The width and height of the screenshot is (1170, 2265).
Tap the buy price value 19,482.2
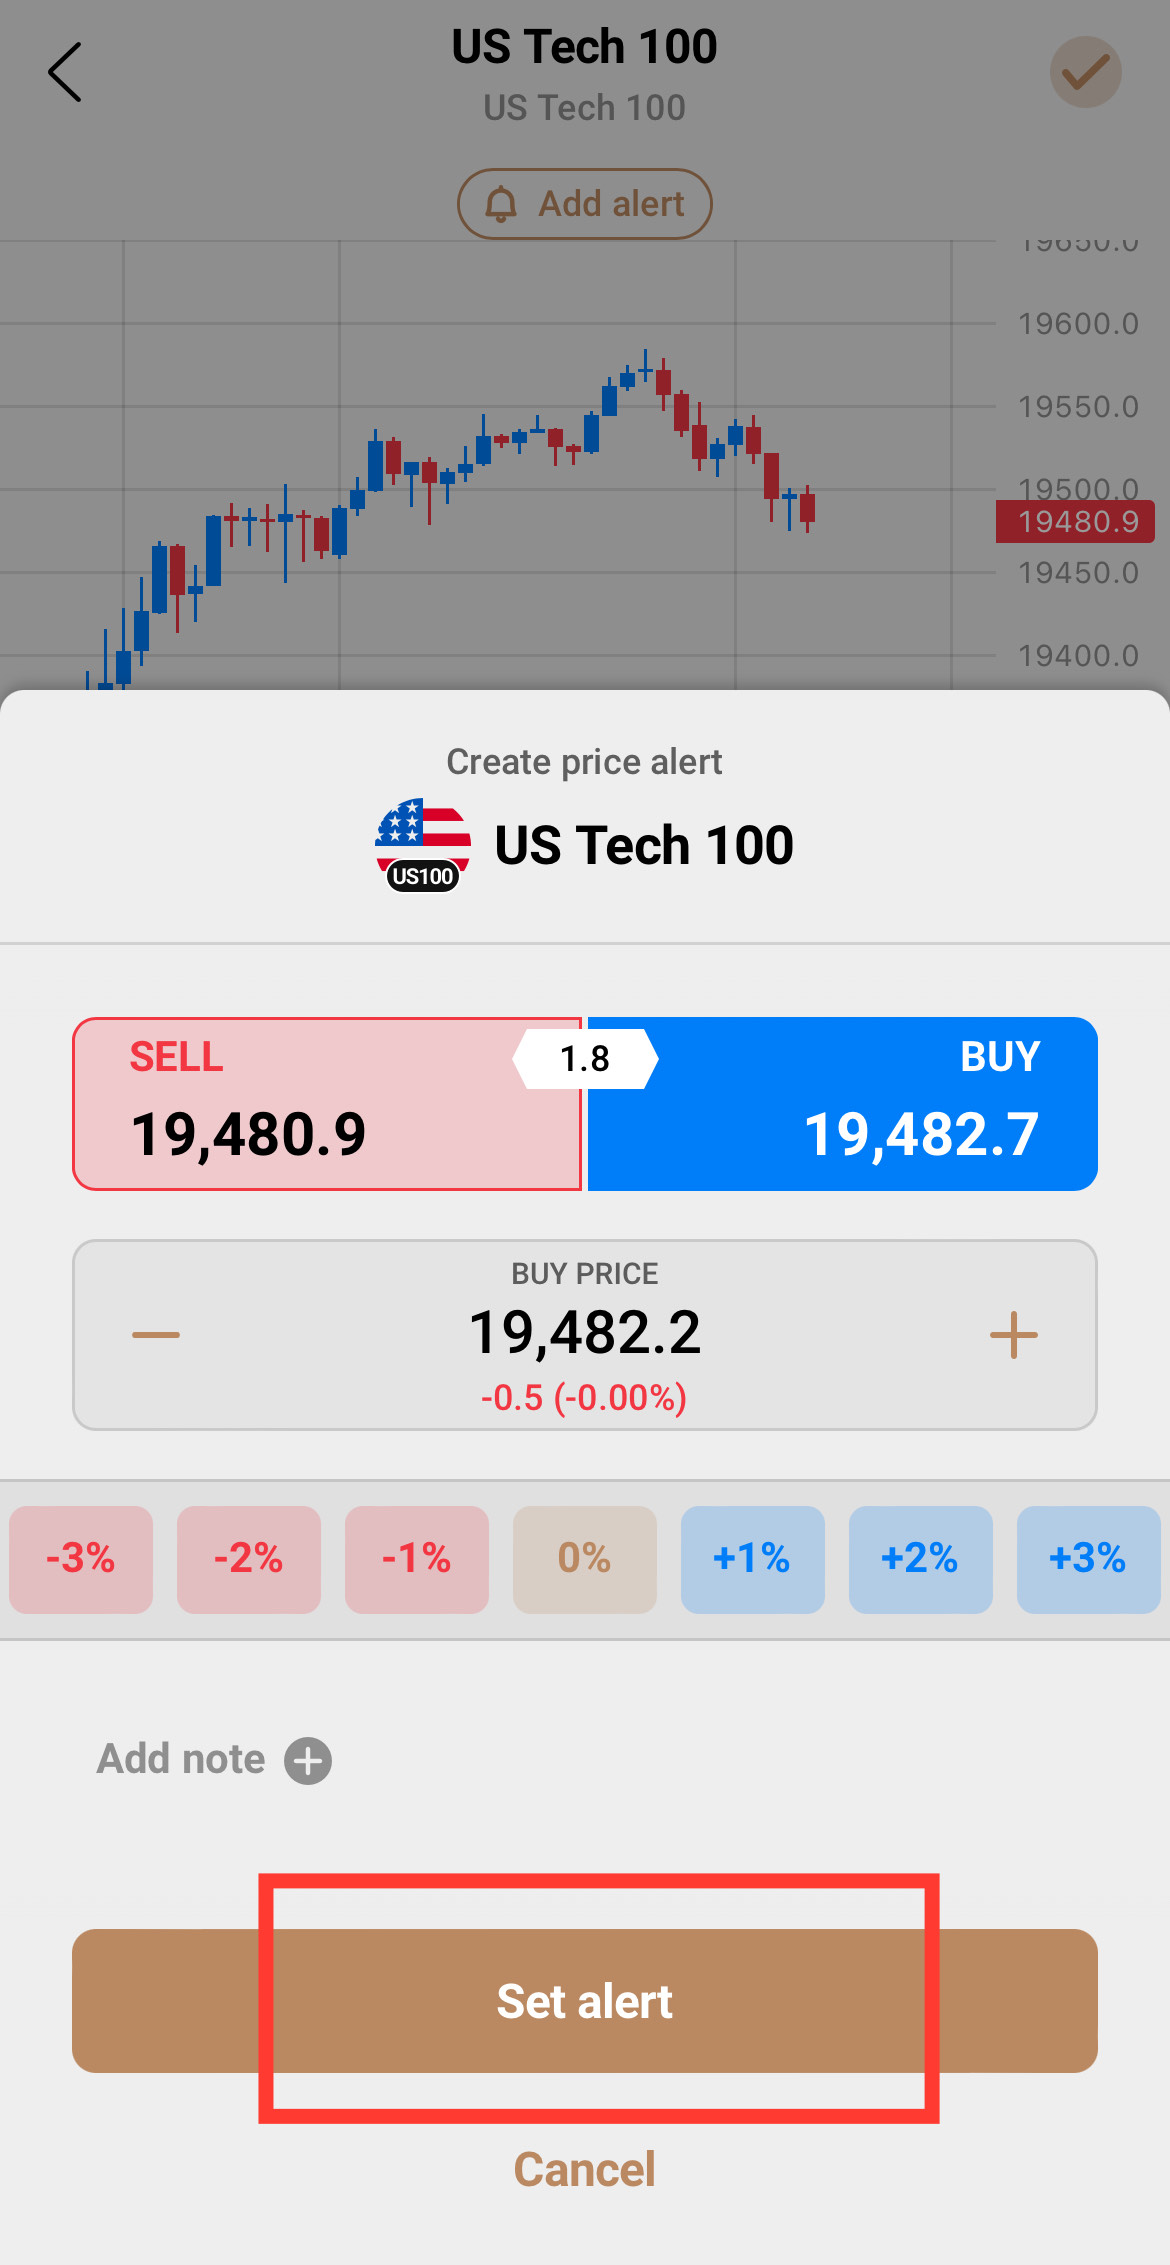pos(585,1333)
